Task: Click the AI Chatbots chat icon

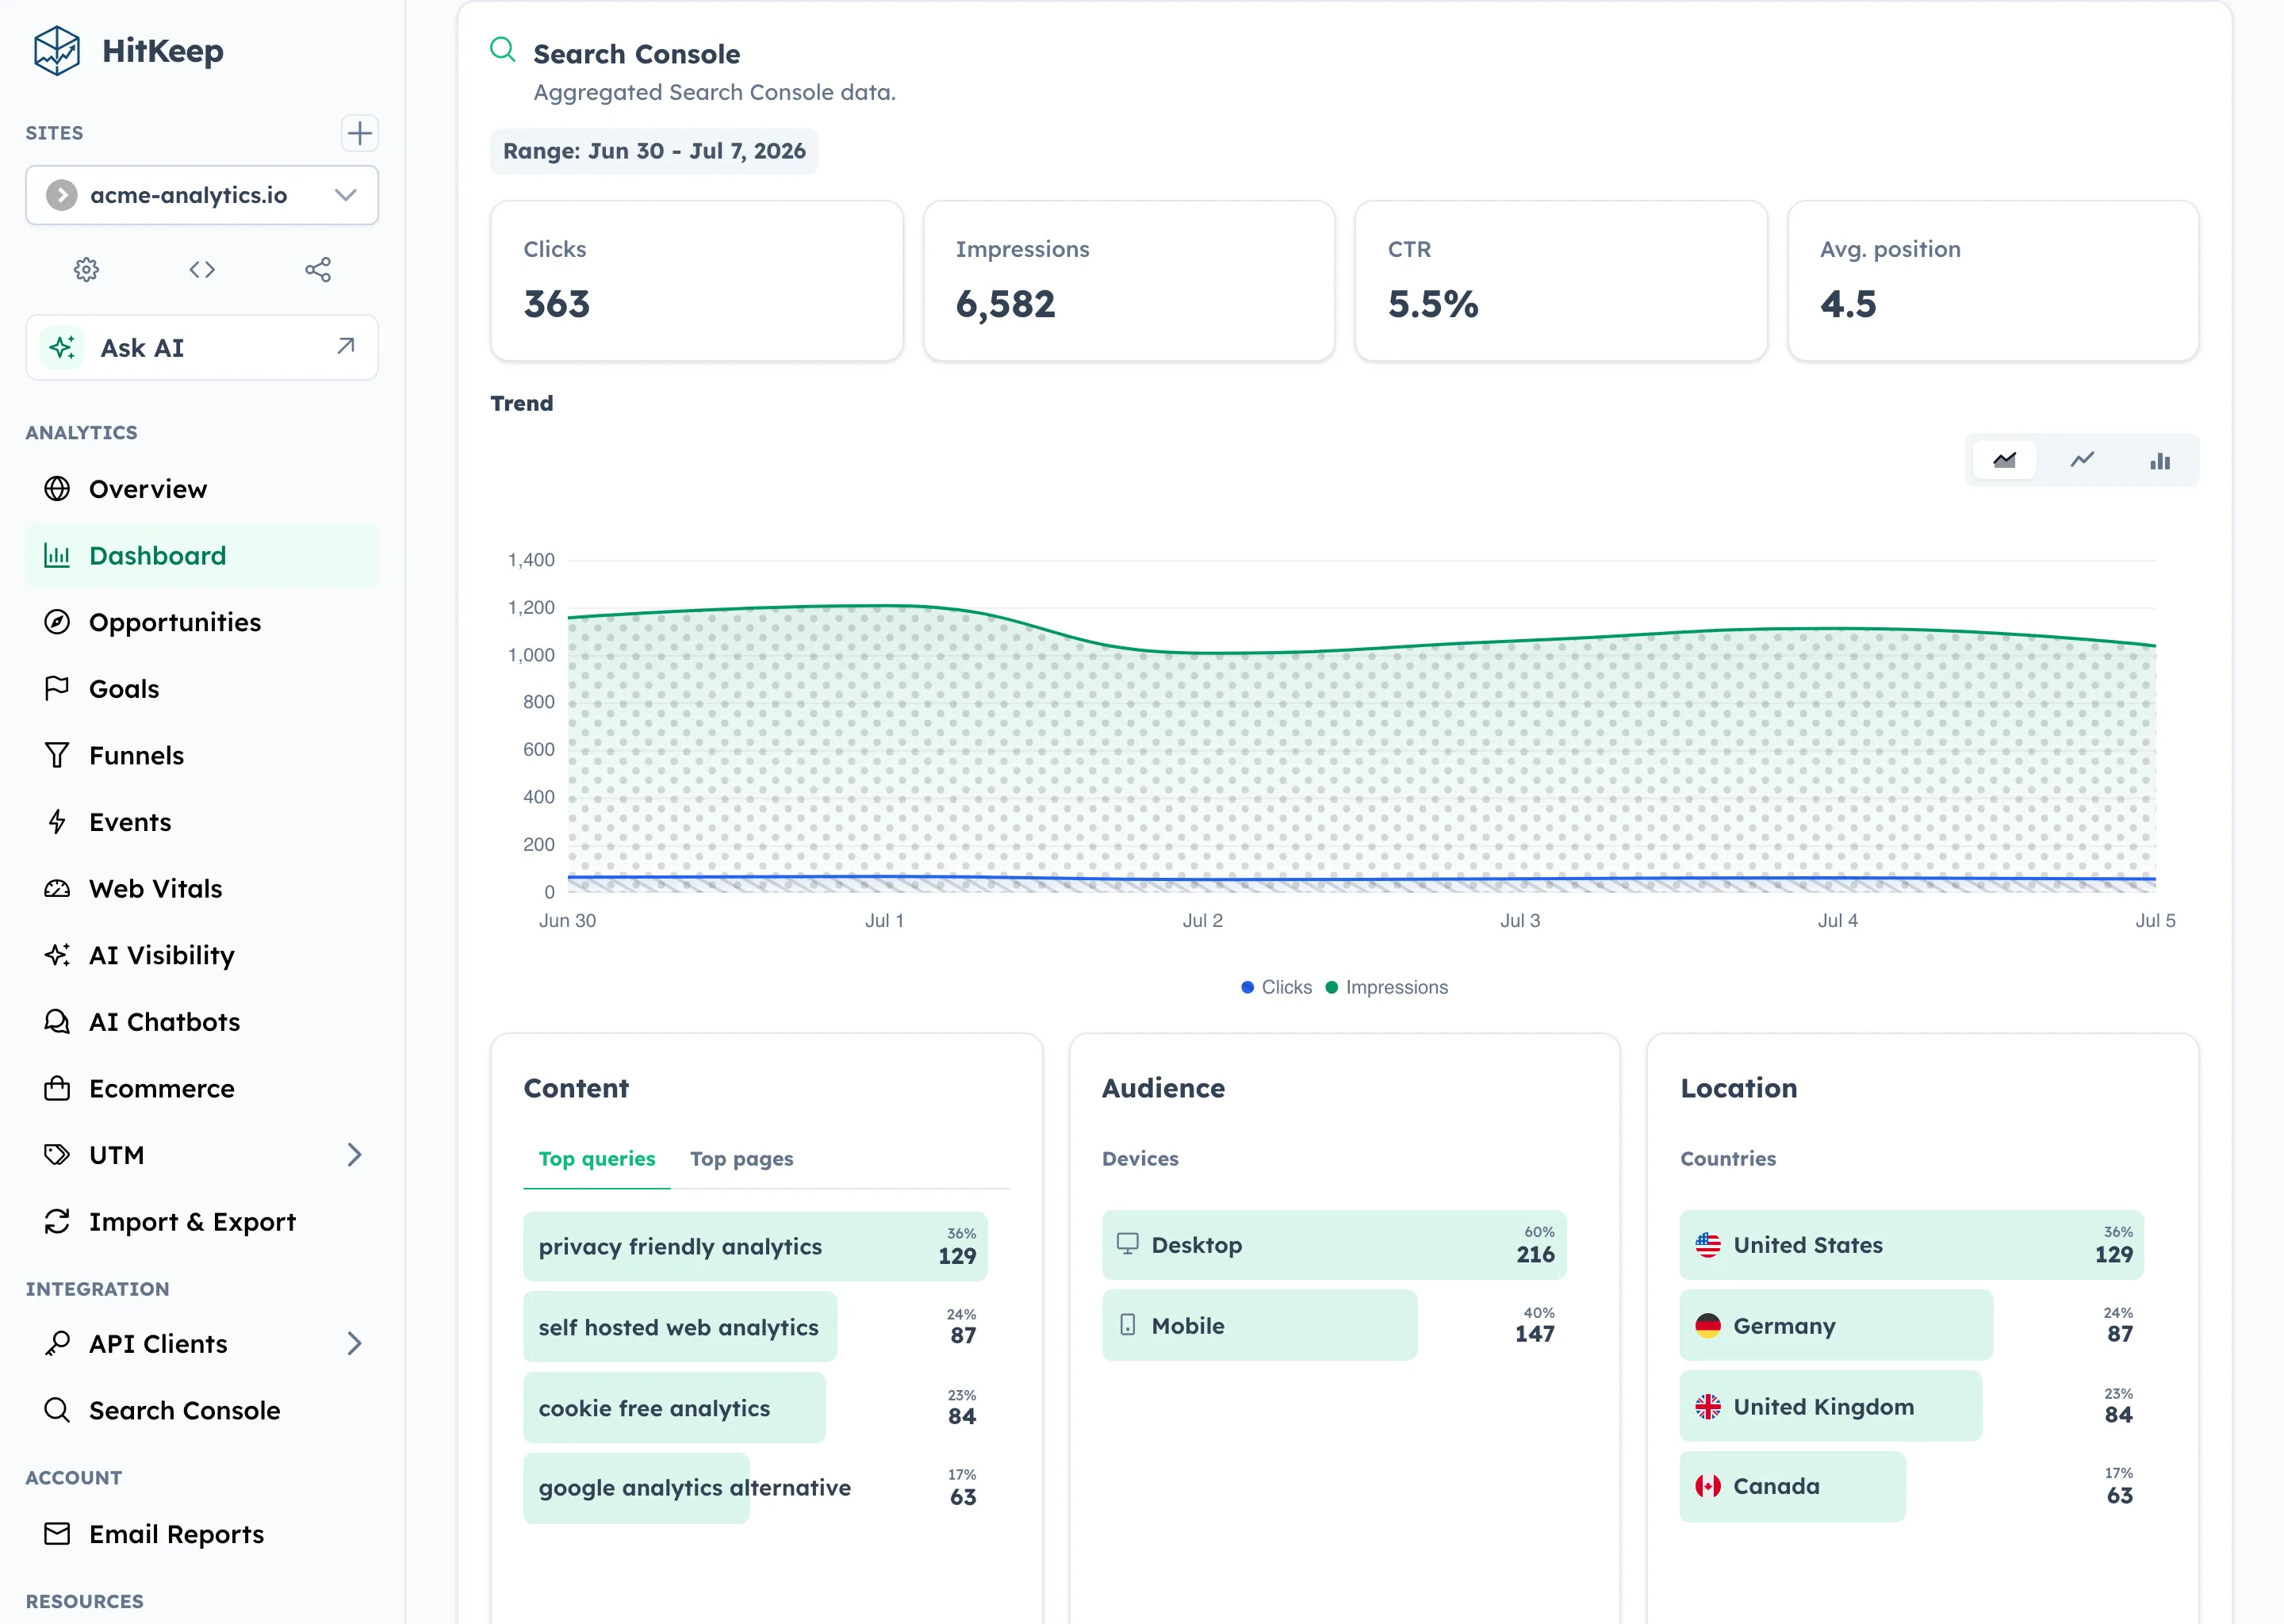Action: 57,1021
